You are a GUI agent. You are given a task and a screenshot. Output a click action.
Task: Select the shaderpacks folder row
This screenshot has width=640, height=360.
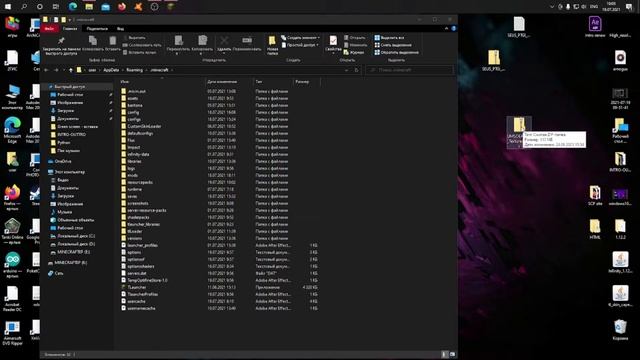(219, 218)
